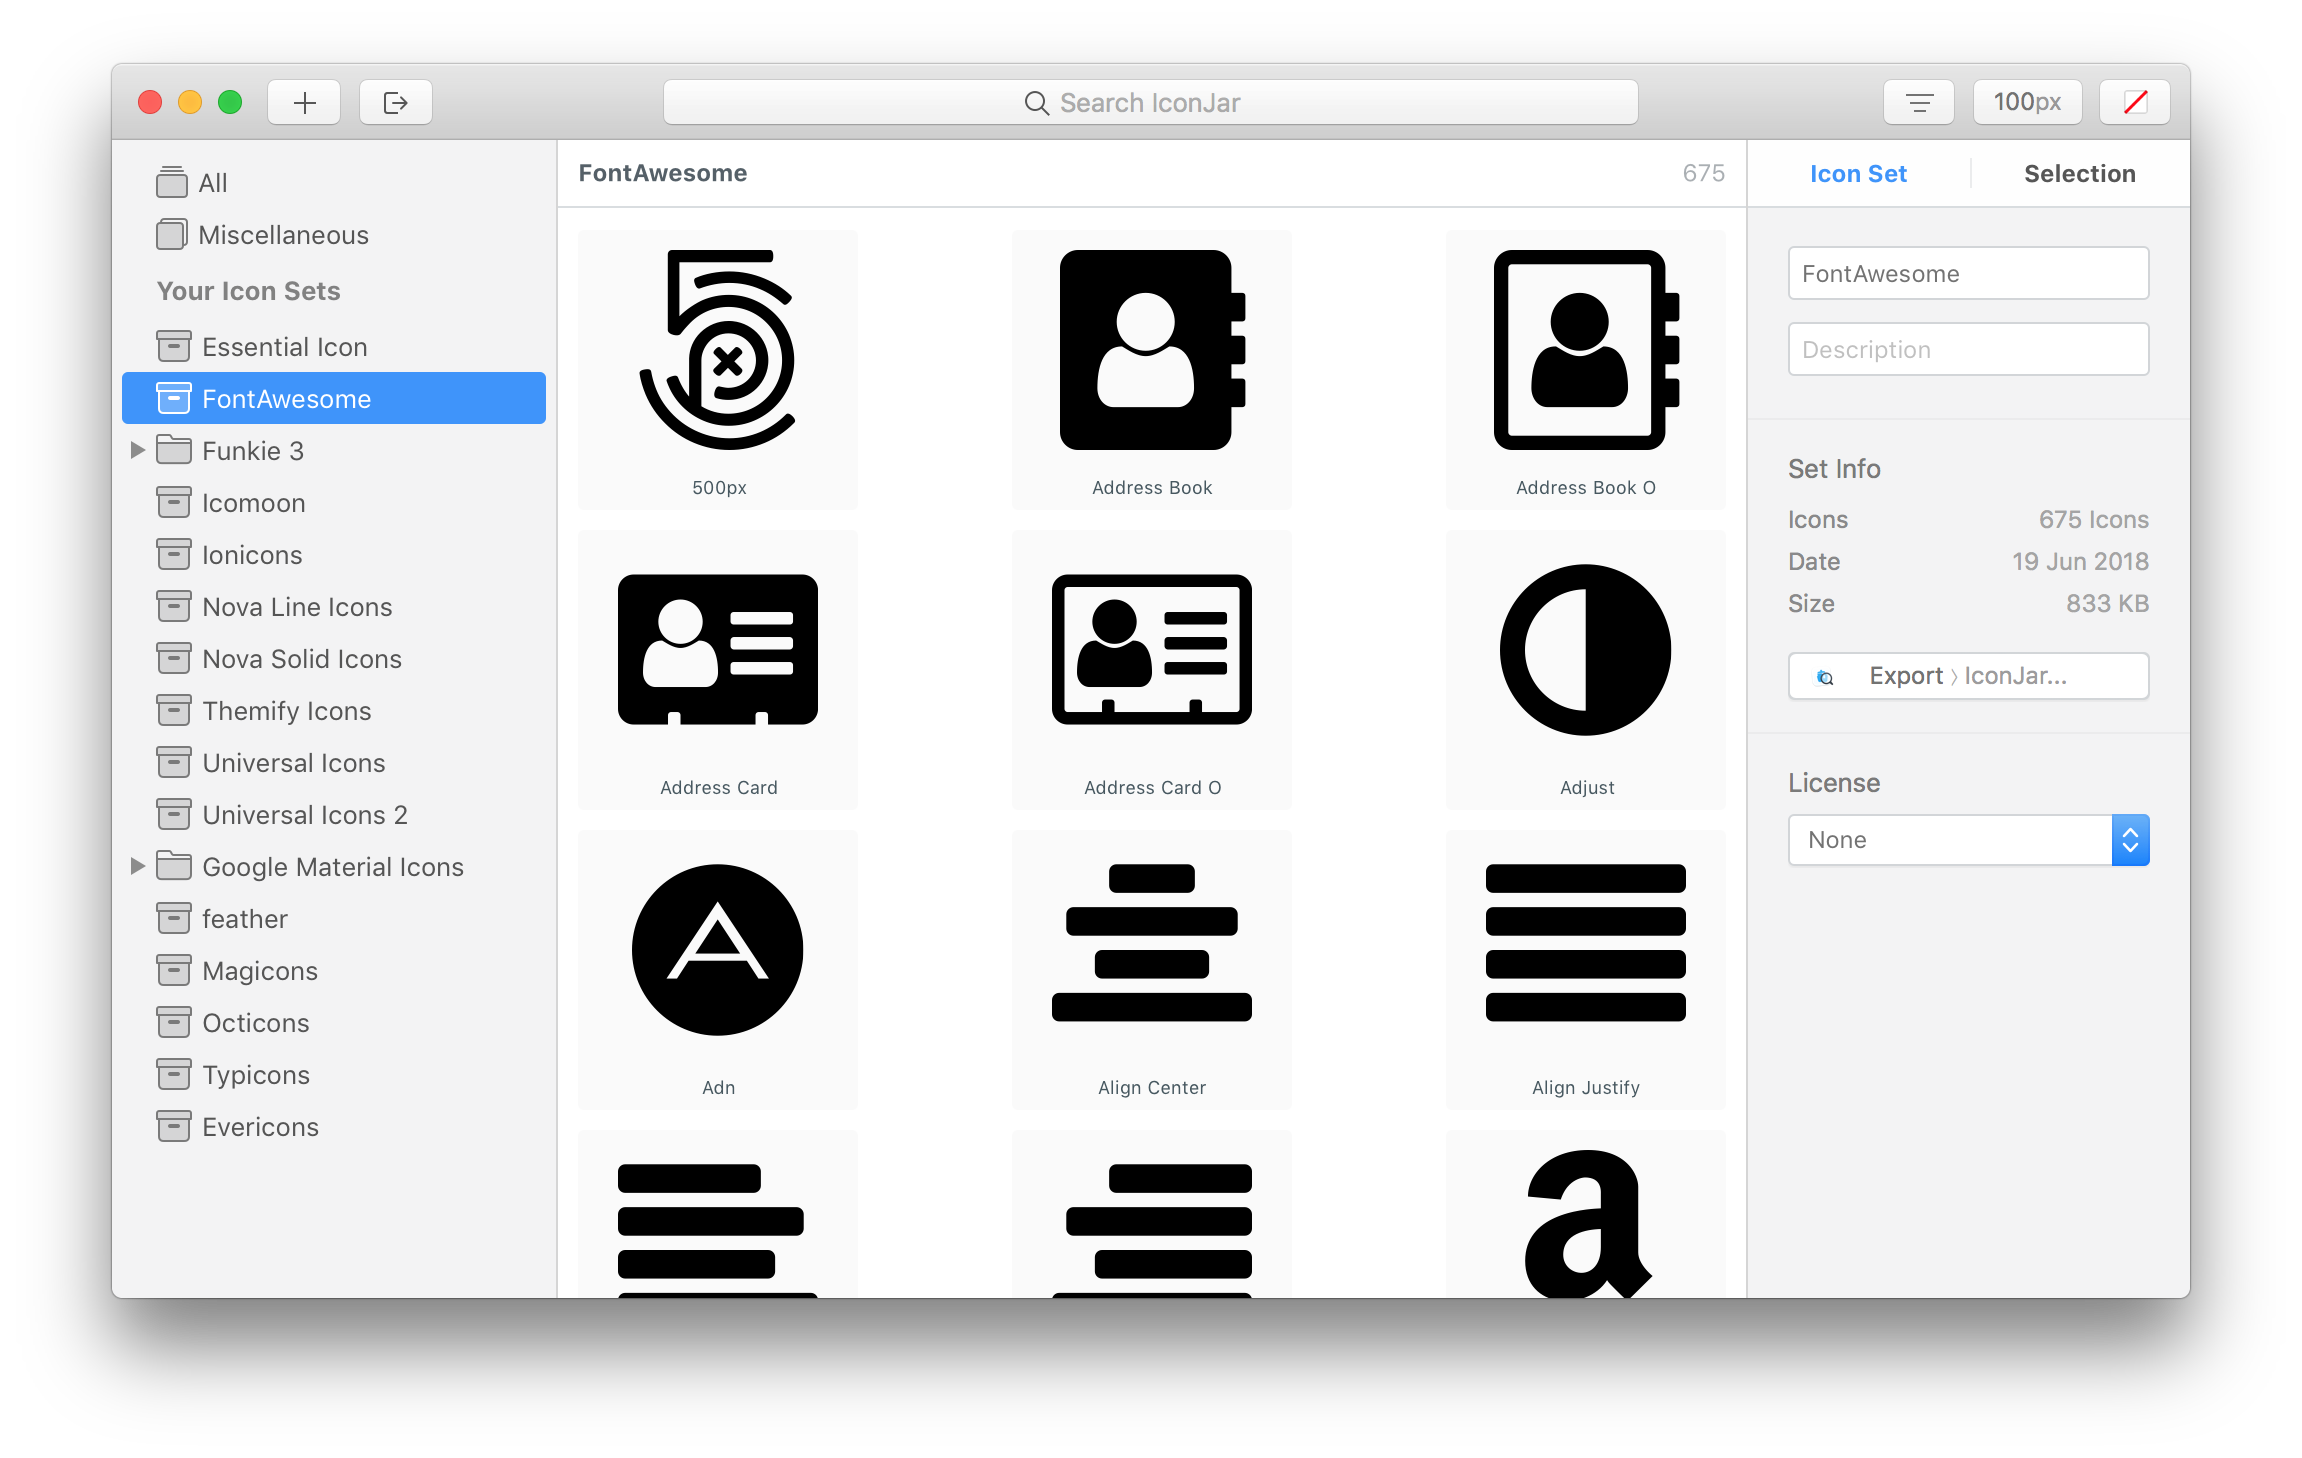
Task: Select the Align Justify icon
Action: pyautogui.click(x=1586, y=970)
